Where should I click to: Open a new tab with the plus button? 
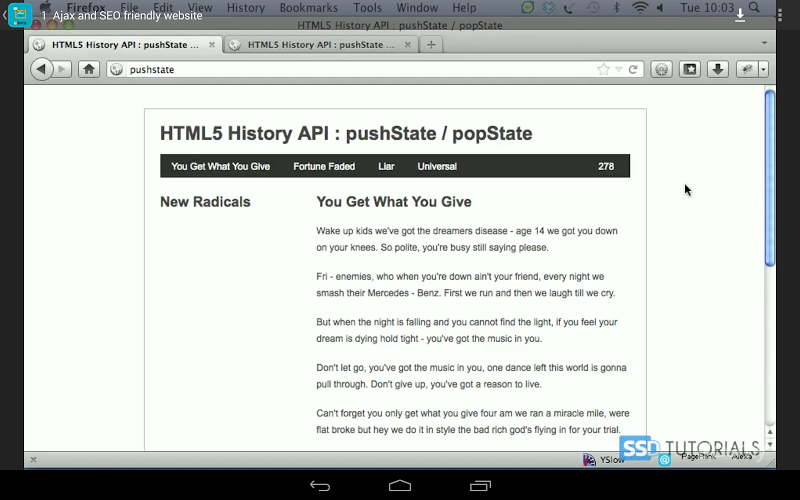coord(431,45)
